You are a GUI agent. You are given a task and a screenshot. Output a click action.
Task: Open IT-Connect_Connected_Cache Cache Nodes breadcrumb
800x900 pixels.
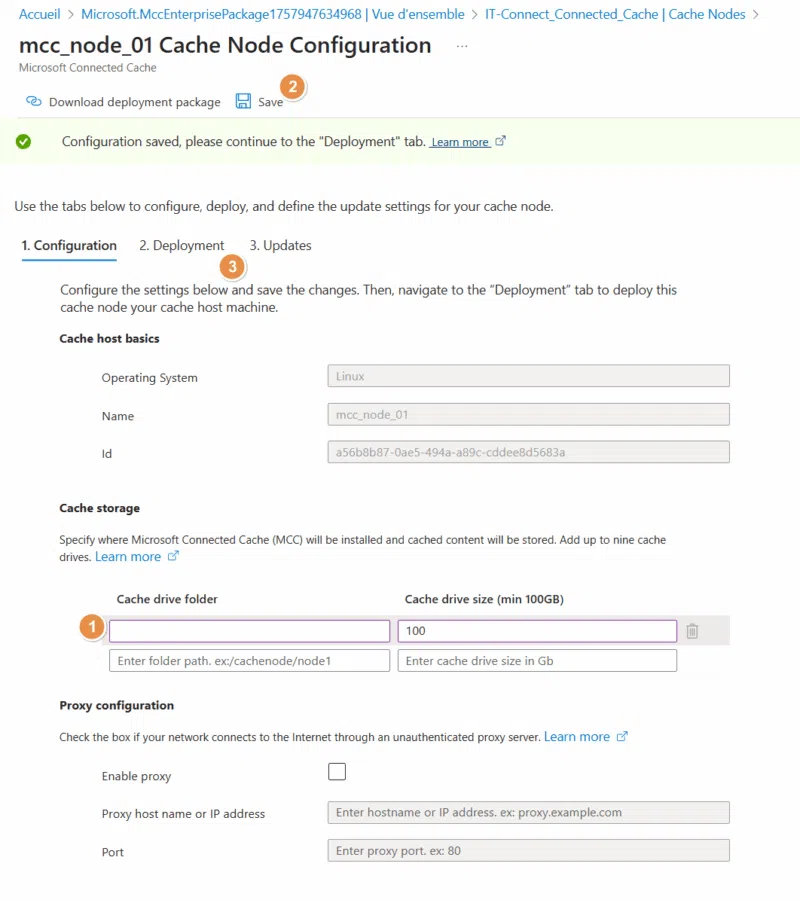coord(616,15)
